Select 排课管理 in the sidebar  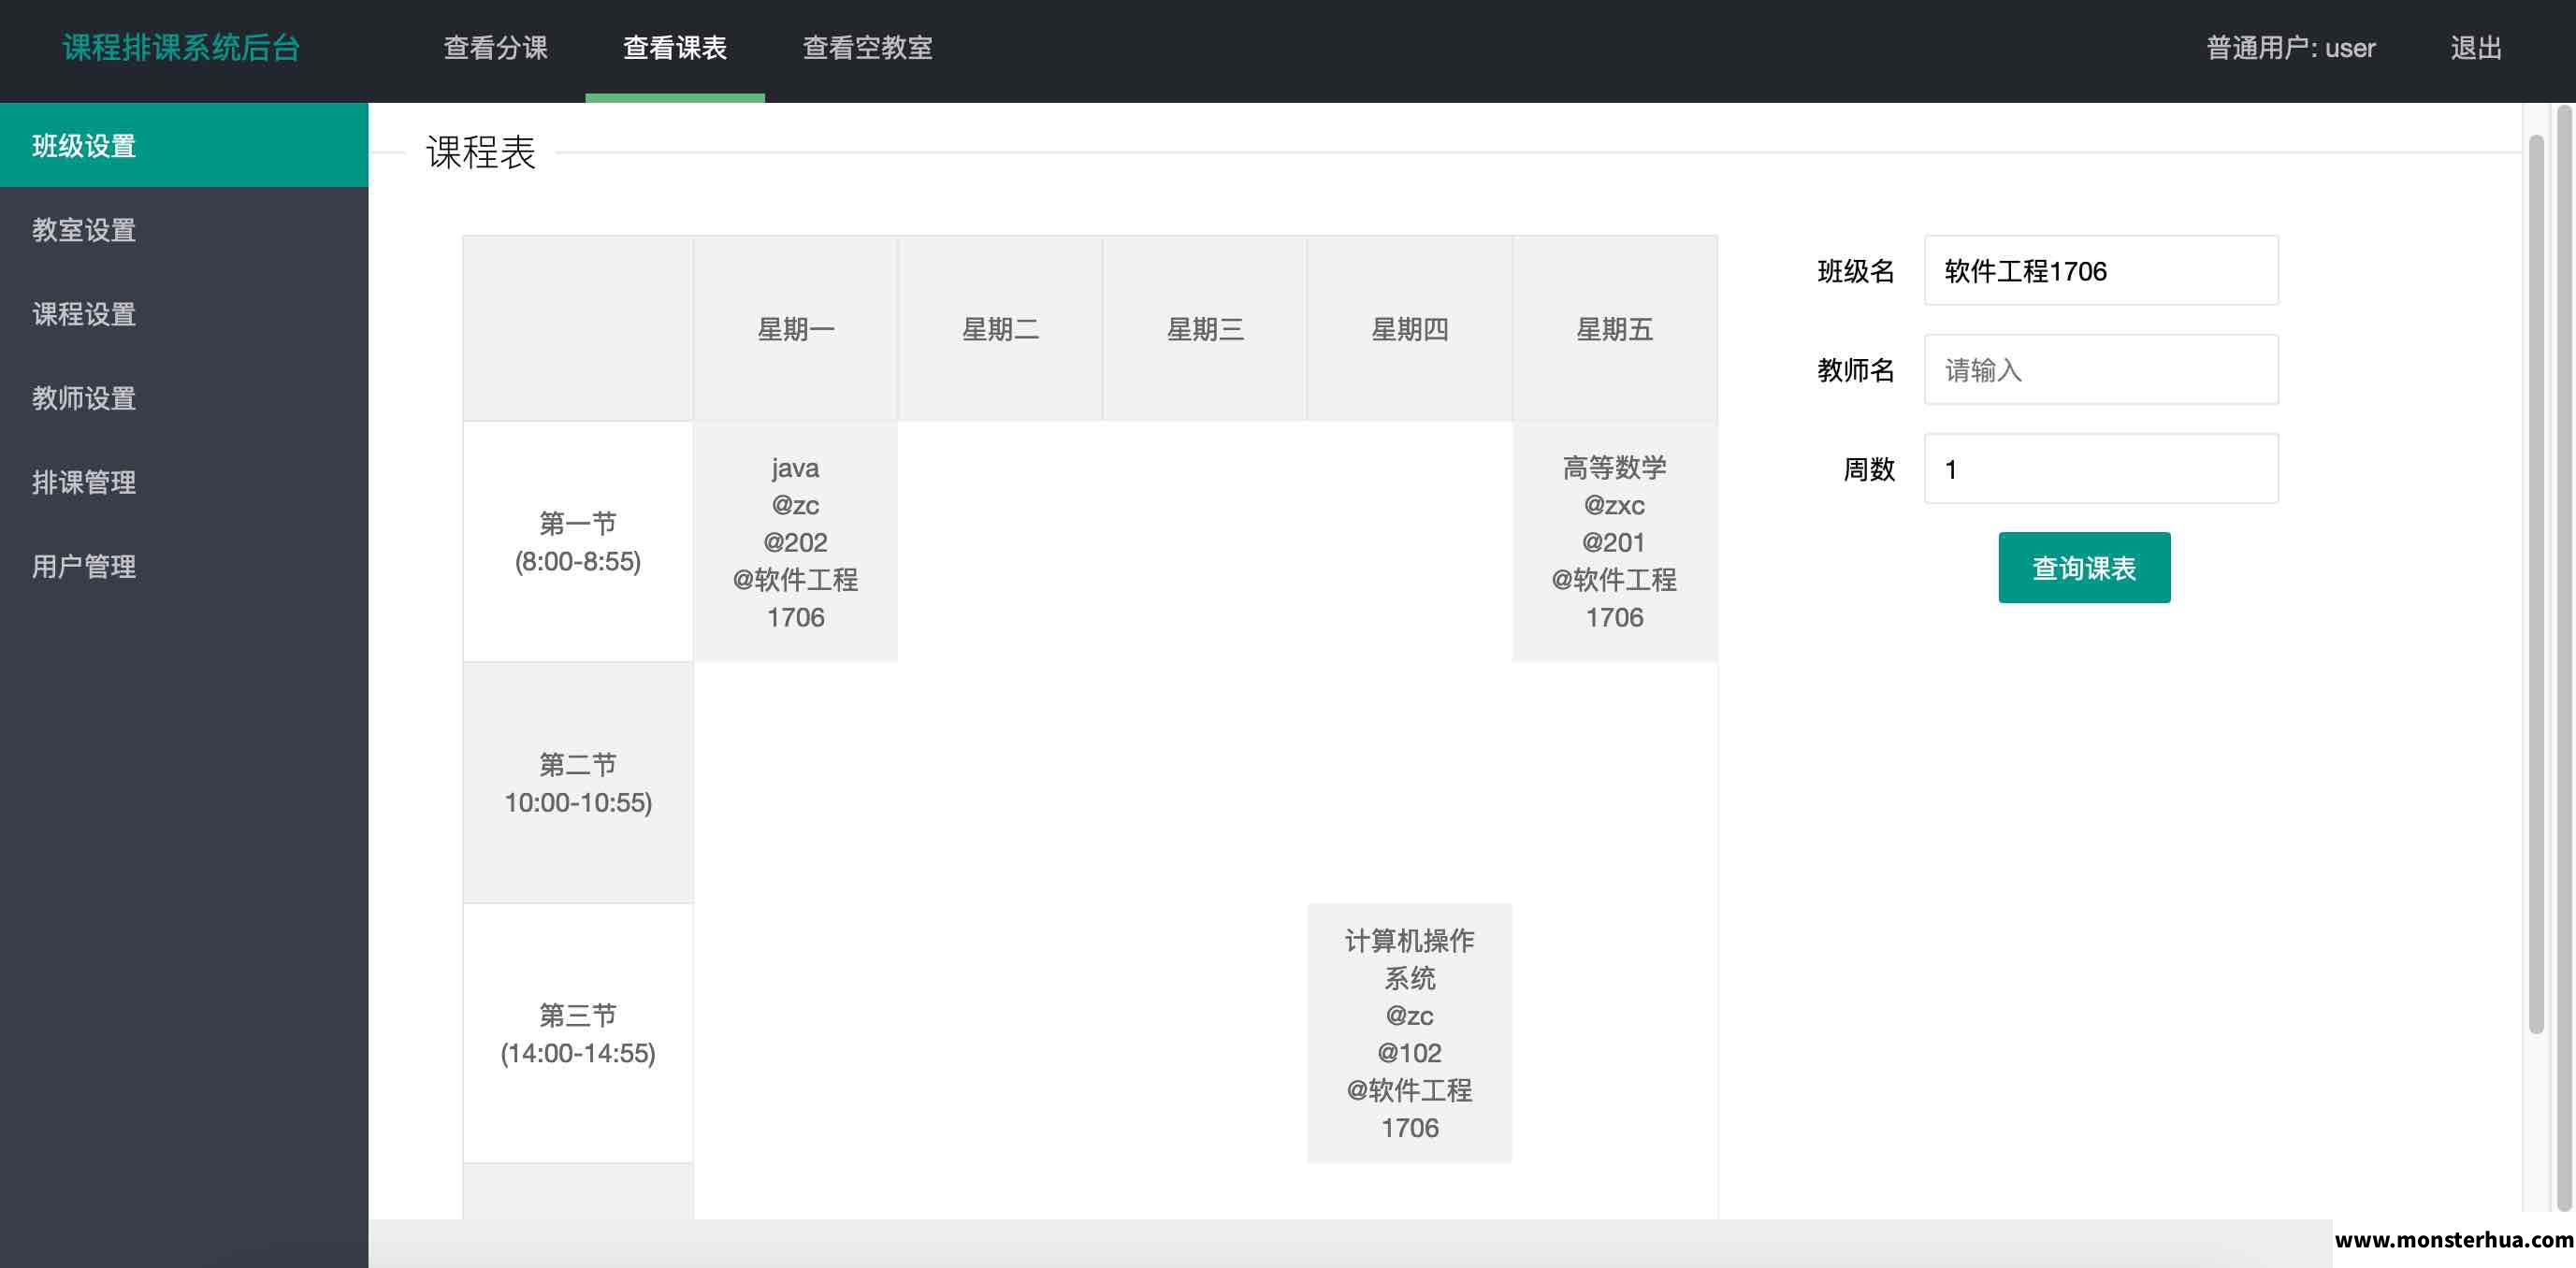point(184,481)
